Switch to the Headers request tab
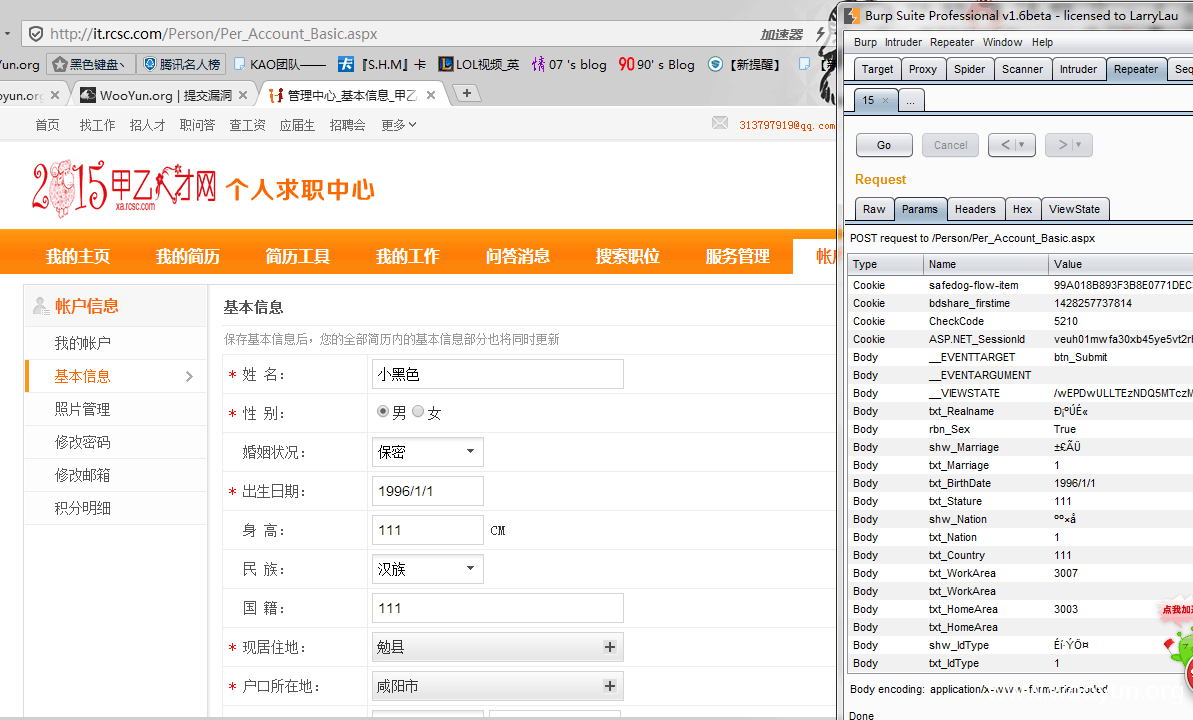The height and width of the screenshot is (720, 1193). tap(975, 209)
